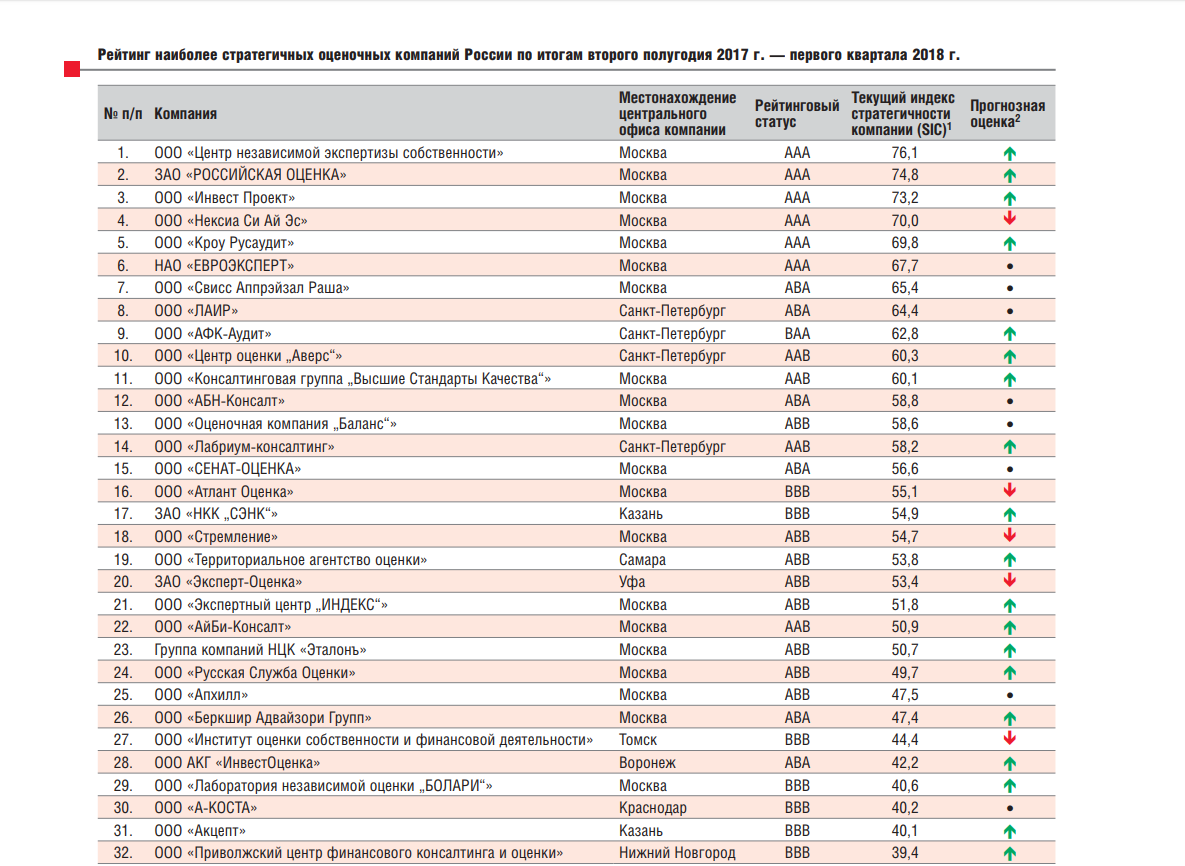Click the city Томск
The width and height of the screenshot is (1185, 866).
click(638, 740)
